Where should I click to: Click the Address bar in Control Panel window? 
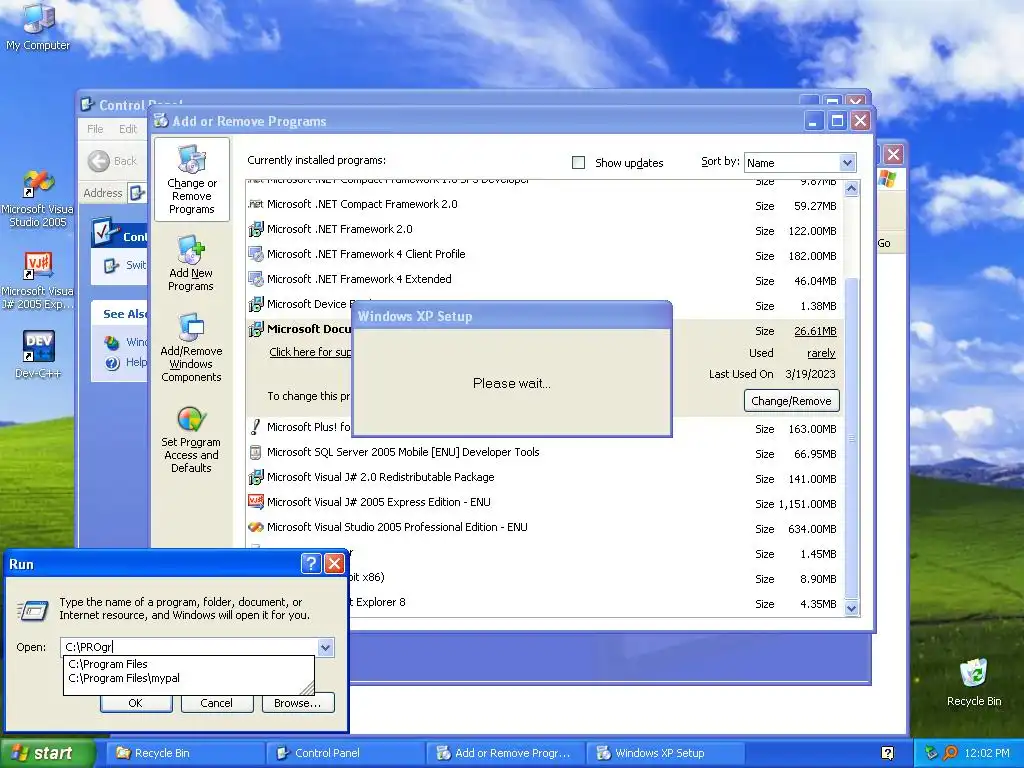pos(136,193)
